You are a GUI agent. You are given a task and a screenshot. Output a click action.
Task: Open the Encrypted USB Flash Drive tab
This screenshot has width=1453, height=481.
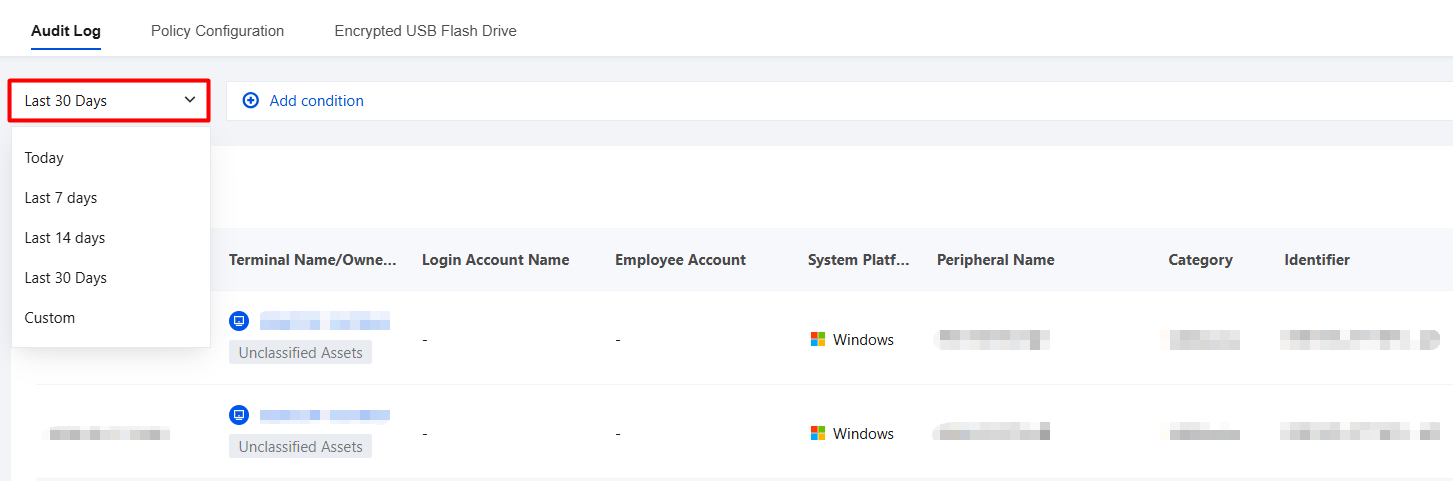425,31
